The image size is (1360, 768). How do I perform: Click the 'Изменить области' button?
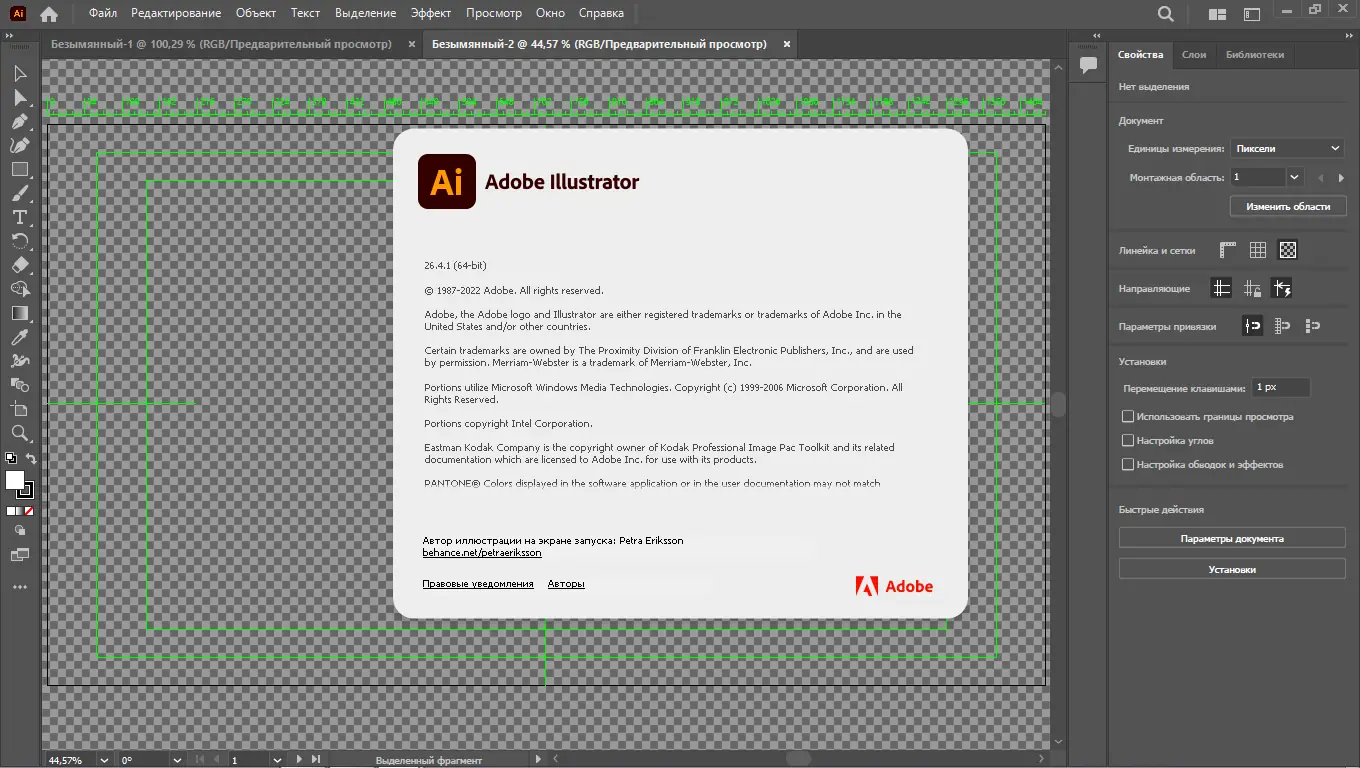click(1288, 206)
